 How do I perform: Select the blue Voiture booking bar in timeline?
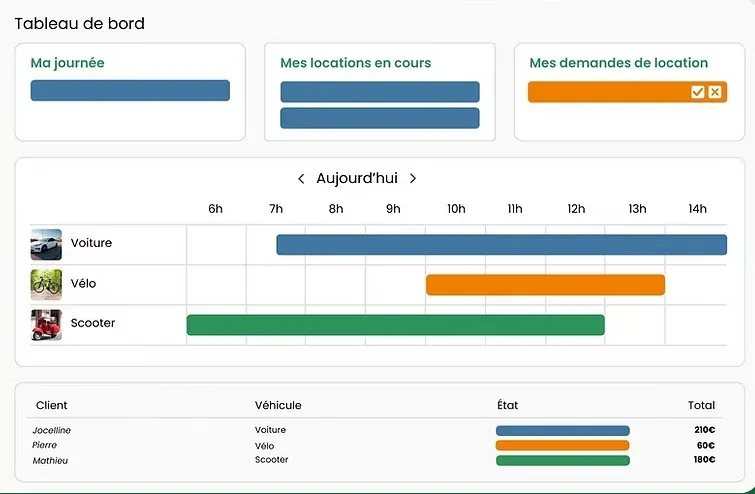[502, 245]
